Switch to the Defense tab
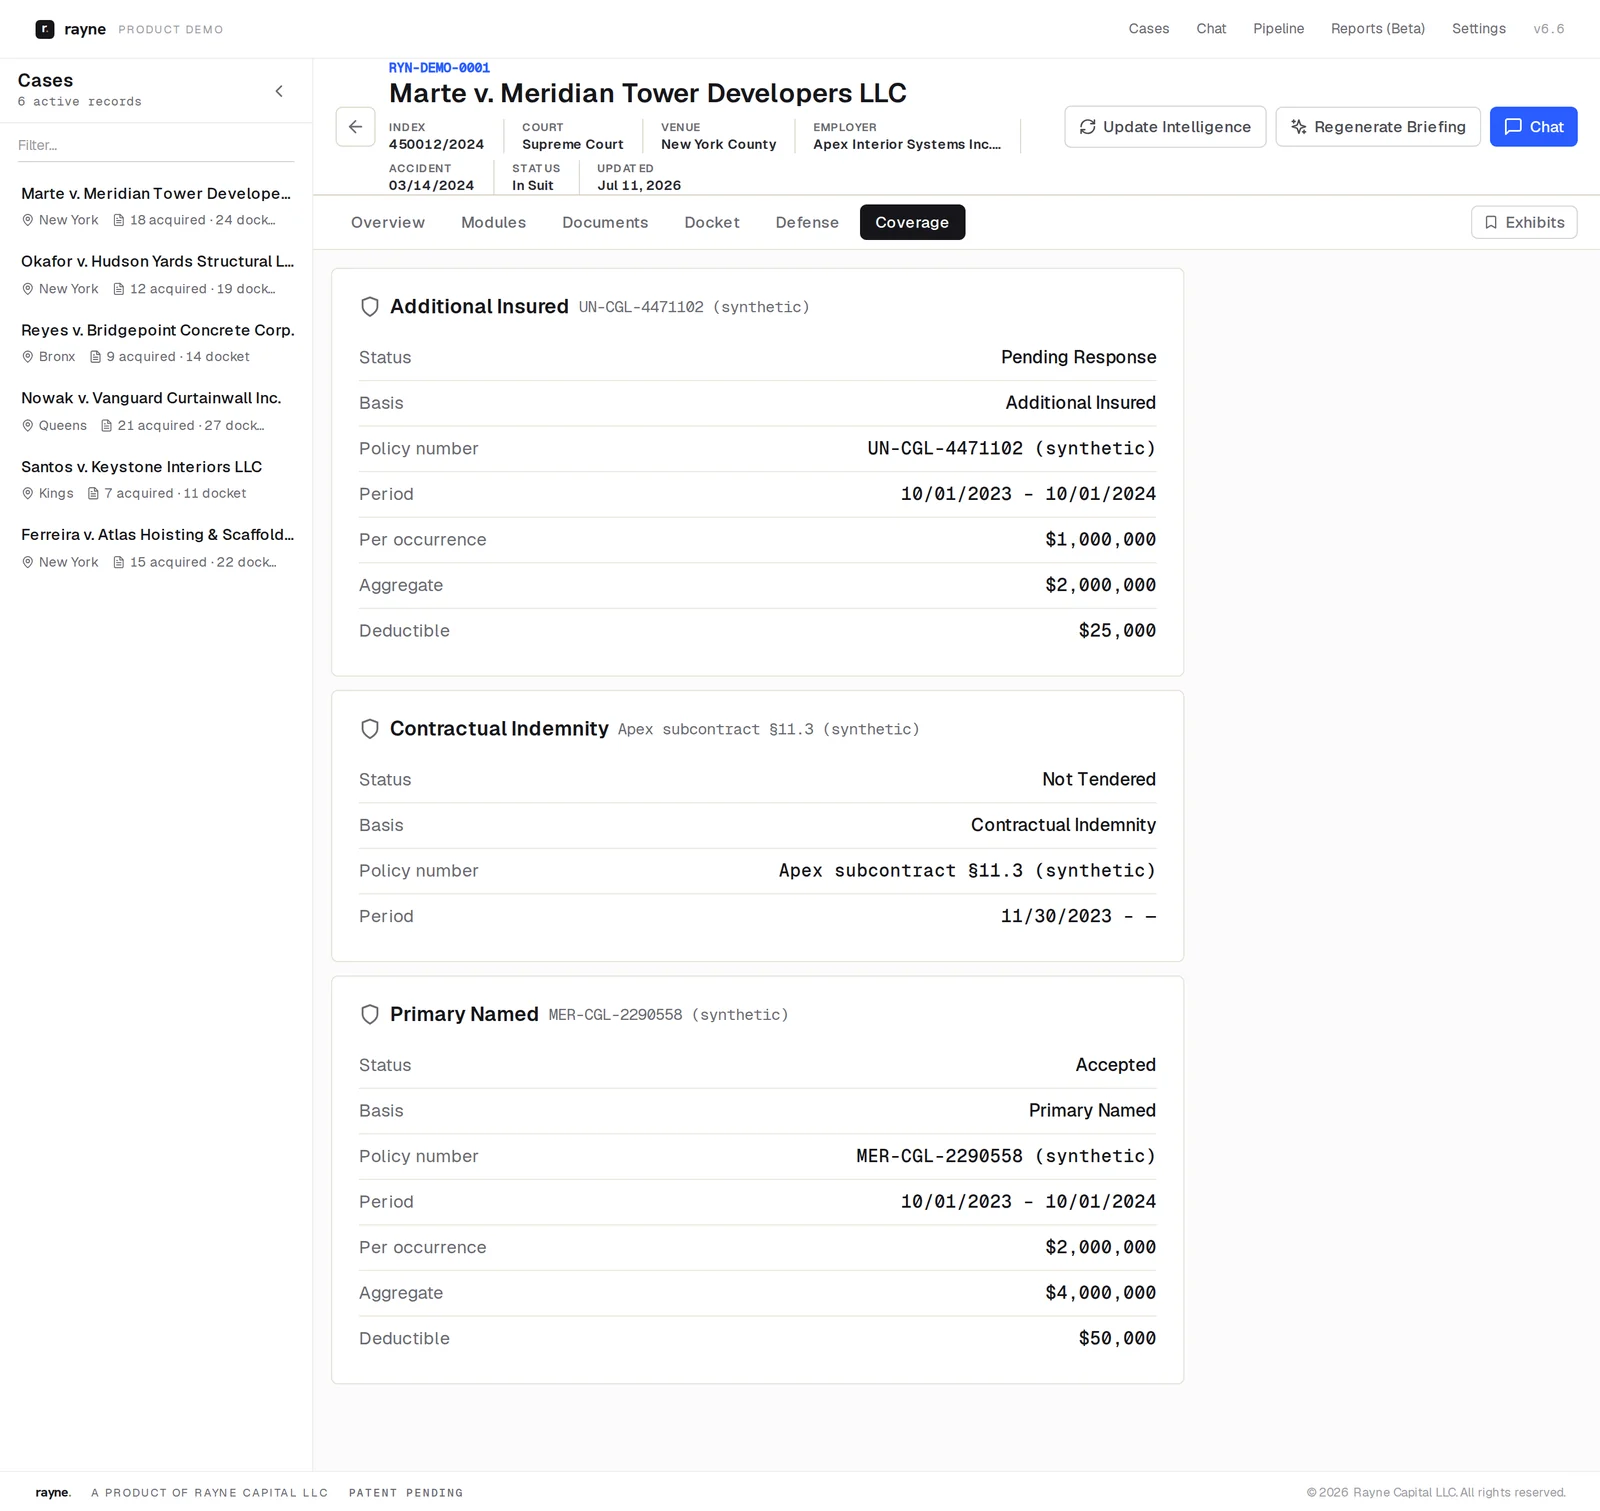The width and height of the screenshot is (1600, 1511). 807,222
